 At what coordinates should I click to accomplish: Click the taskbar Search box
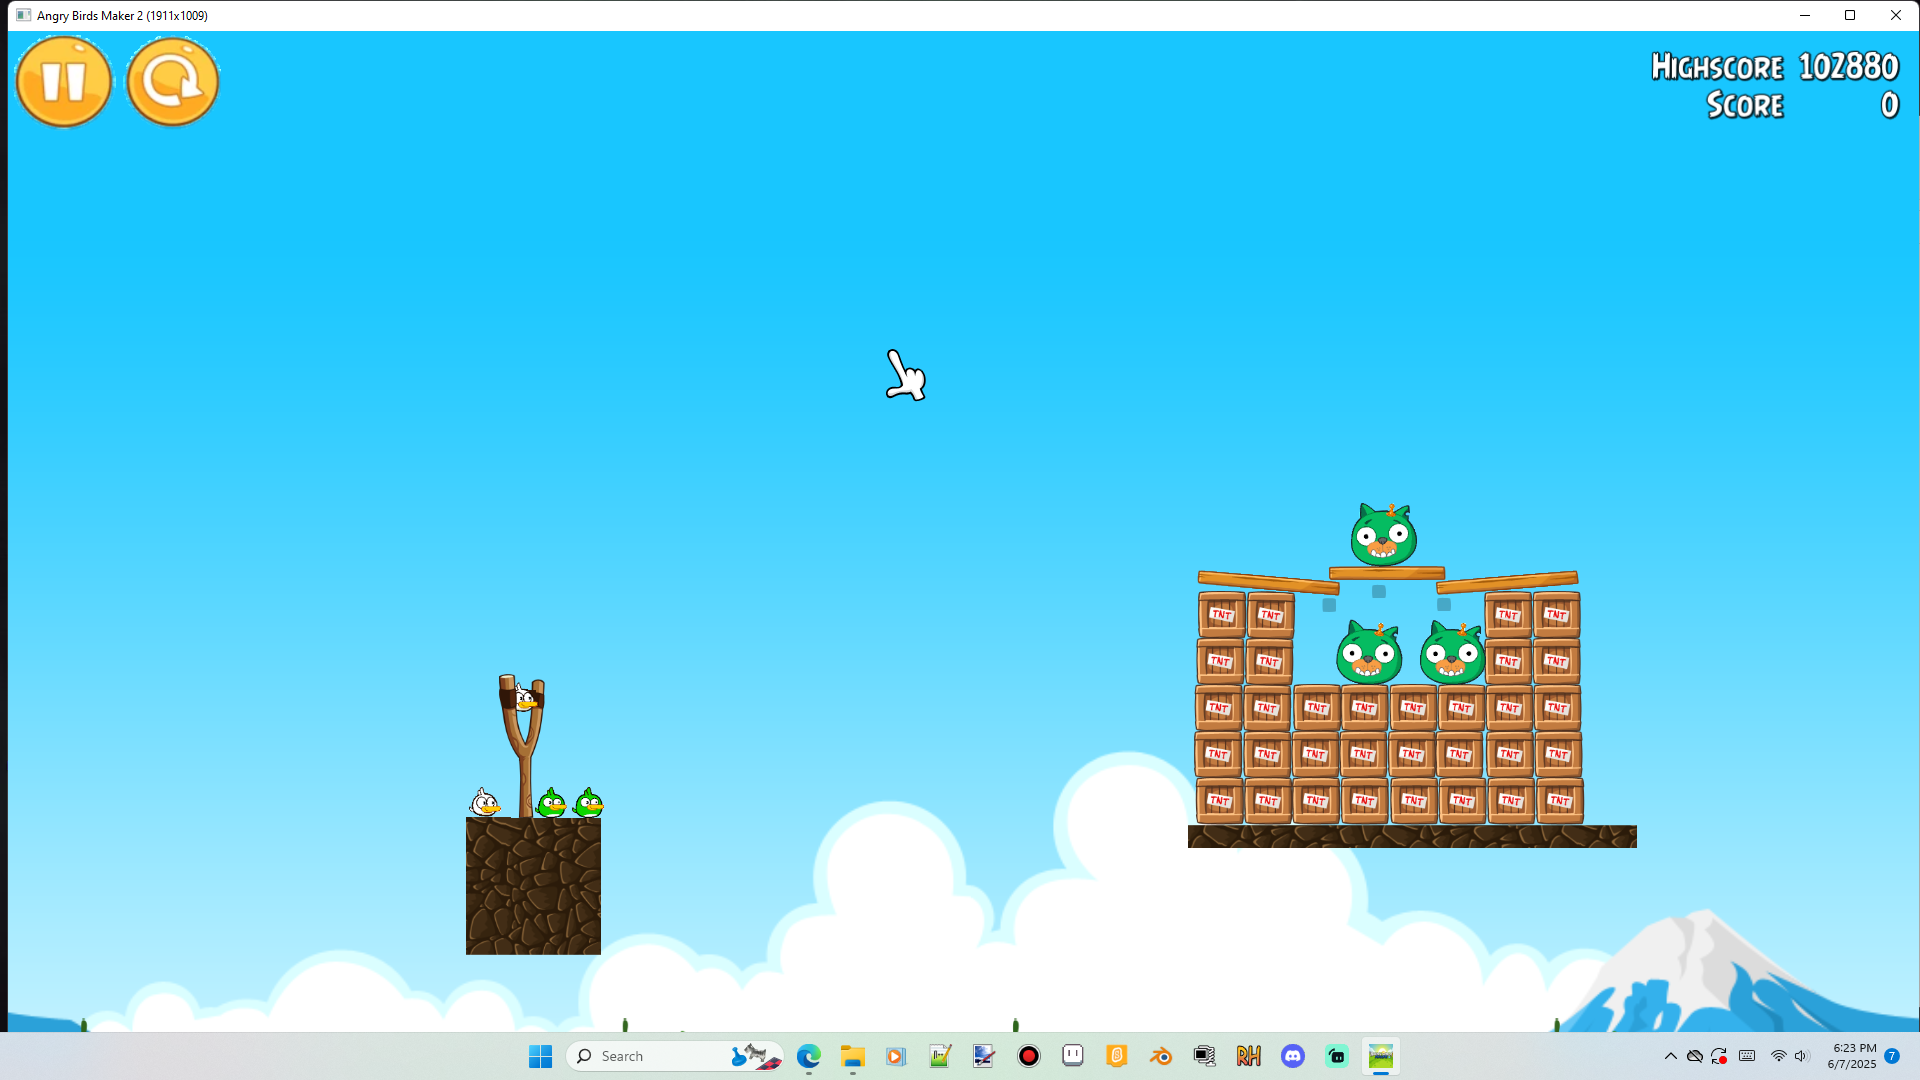[x=674, y=1056]
